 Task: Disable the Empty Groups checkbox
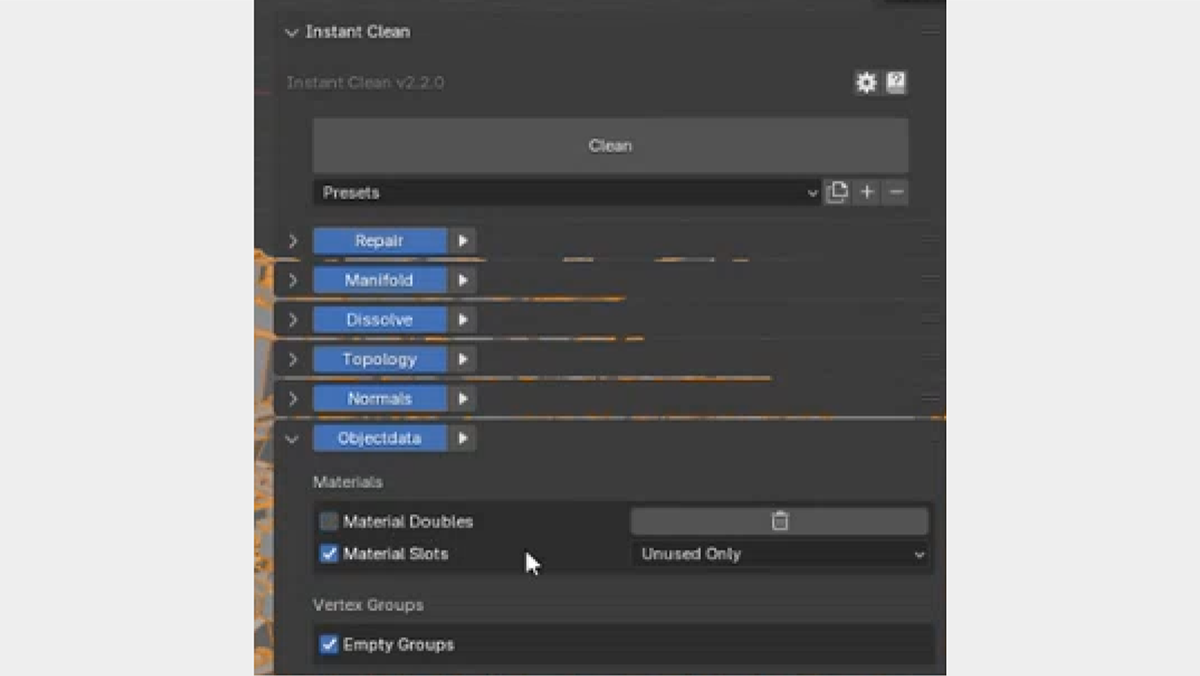(x=329, y=644)
